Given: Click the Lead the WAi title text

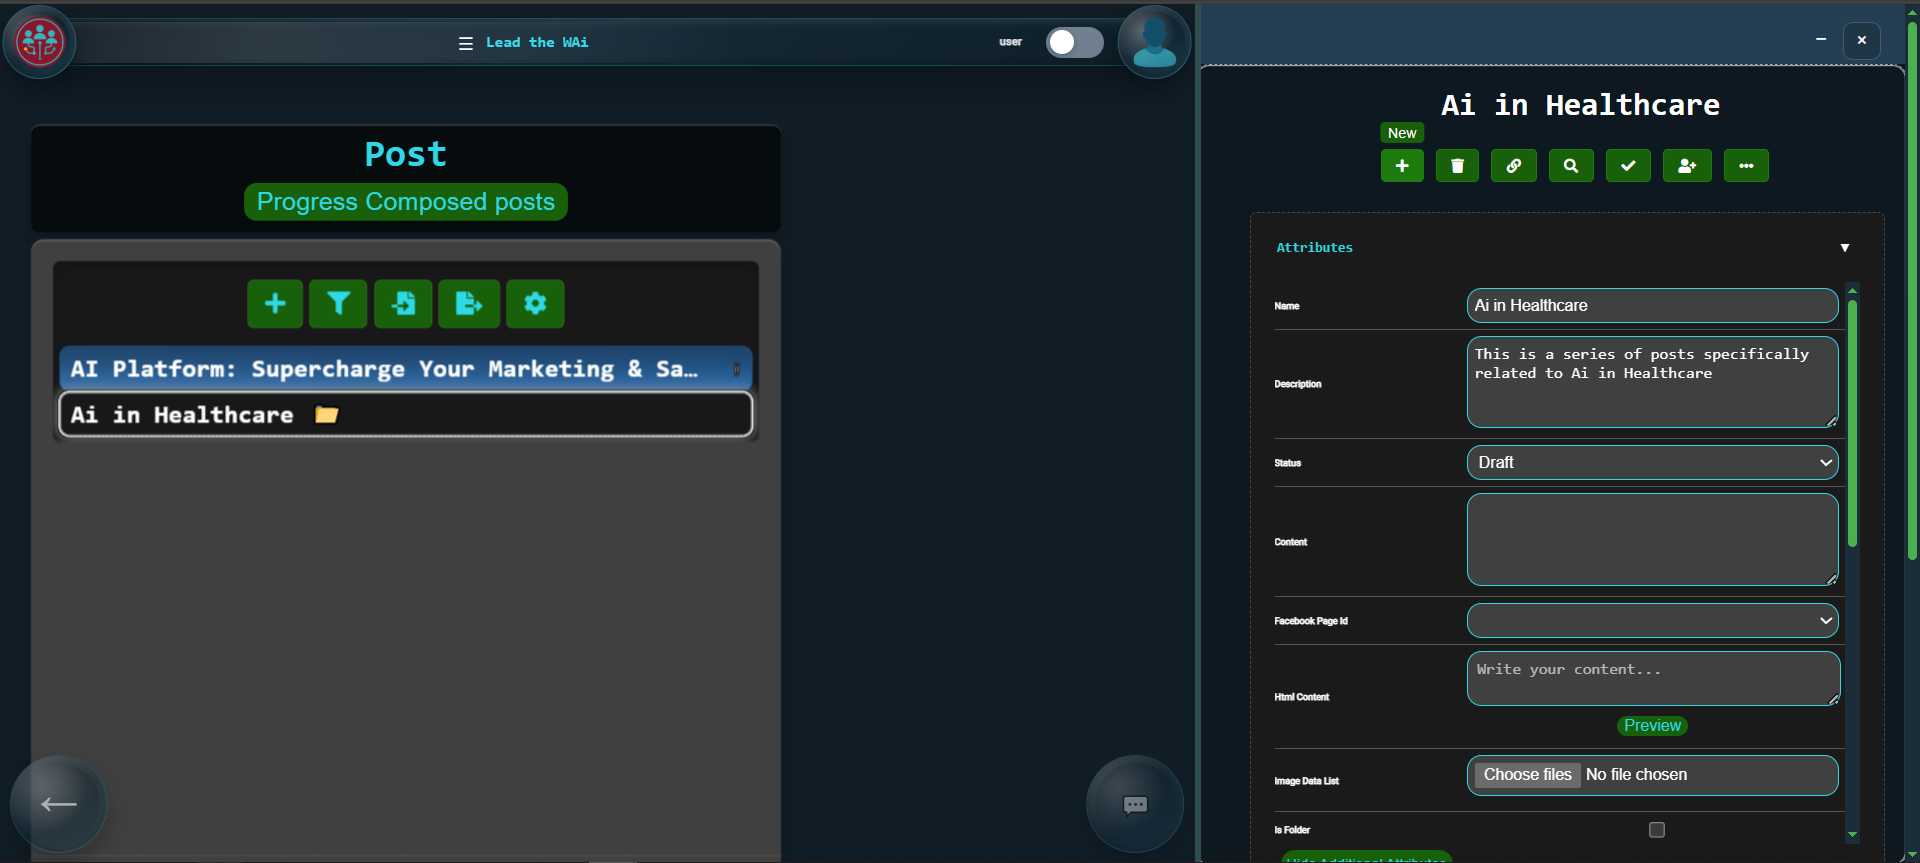Looking at the screenshot, I should pos(537,43).
